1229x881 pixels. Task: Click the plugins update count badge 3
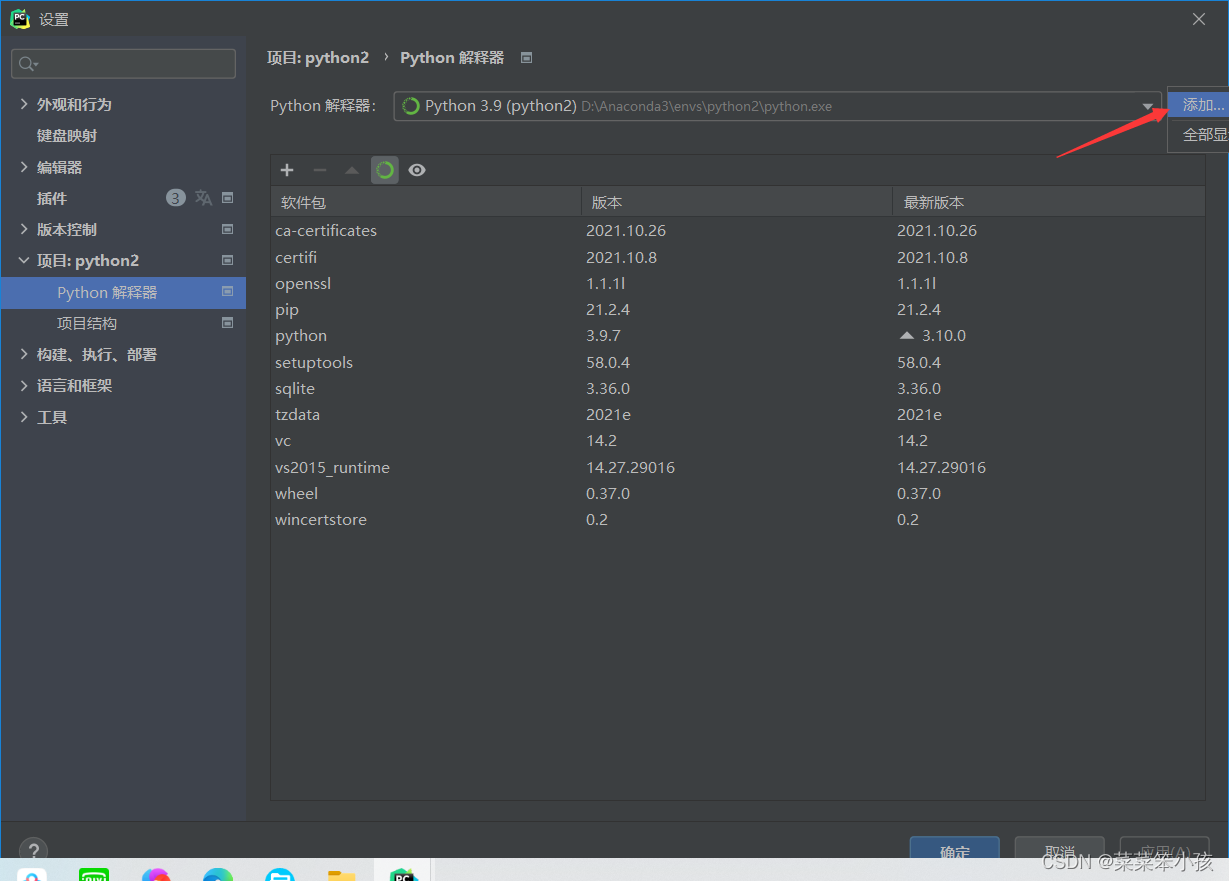(176, 198)
